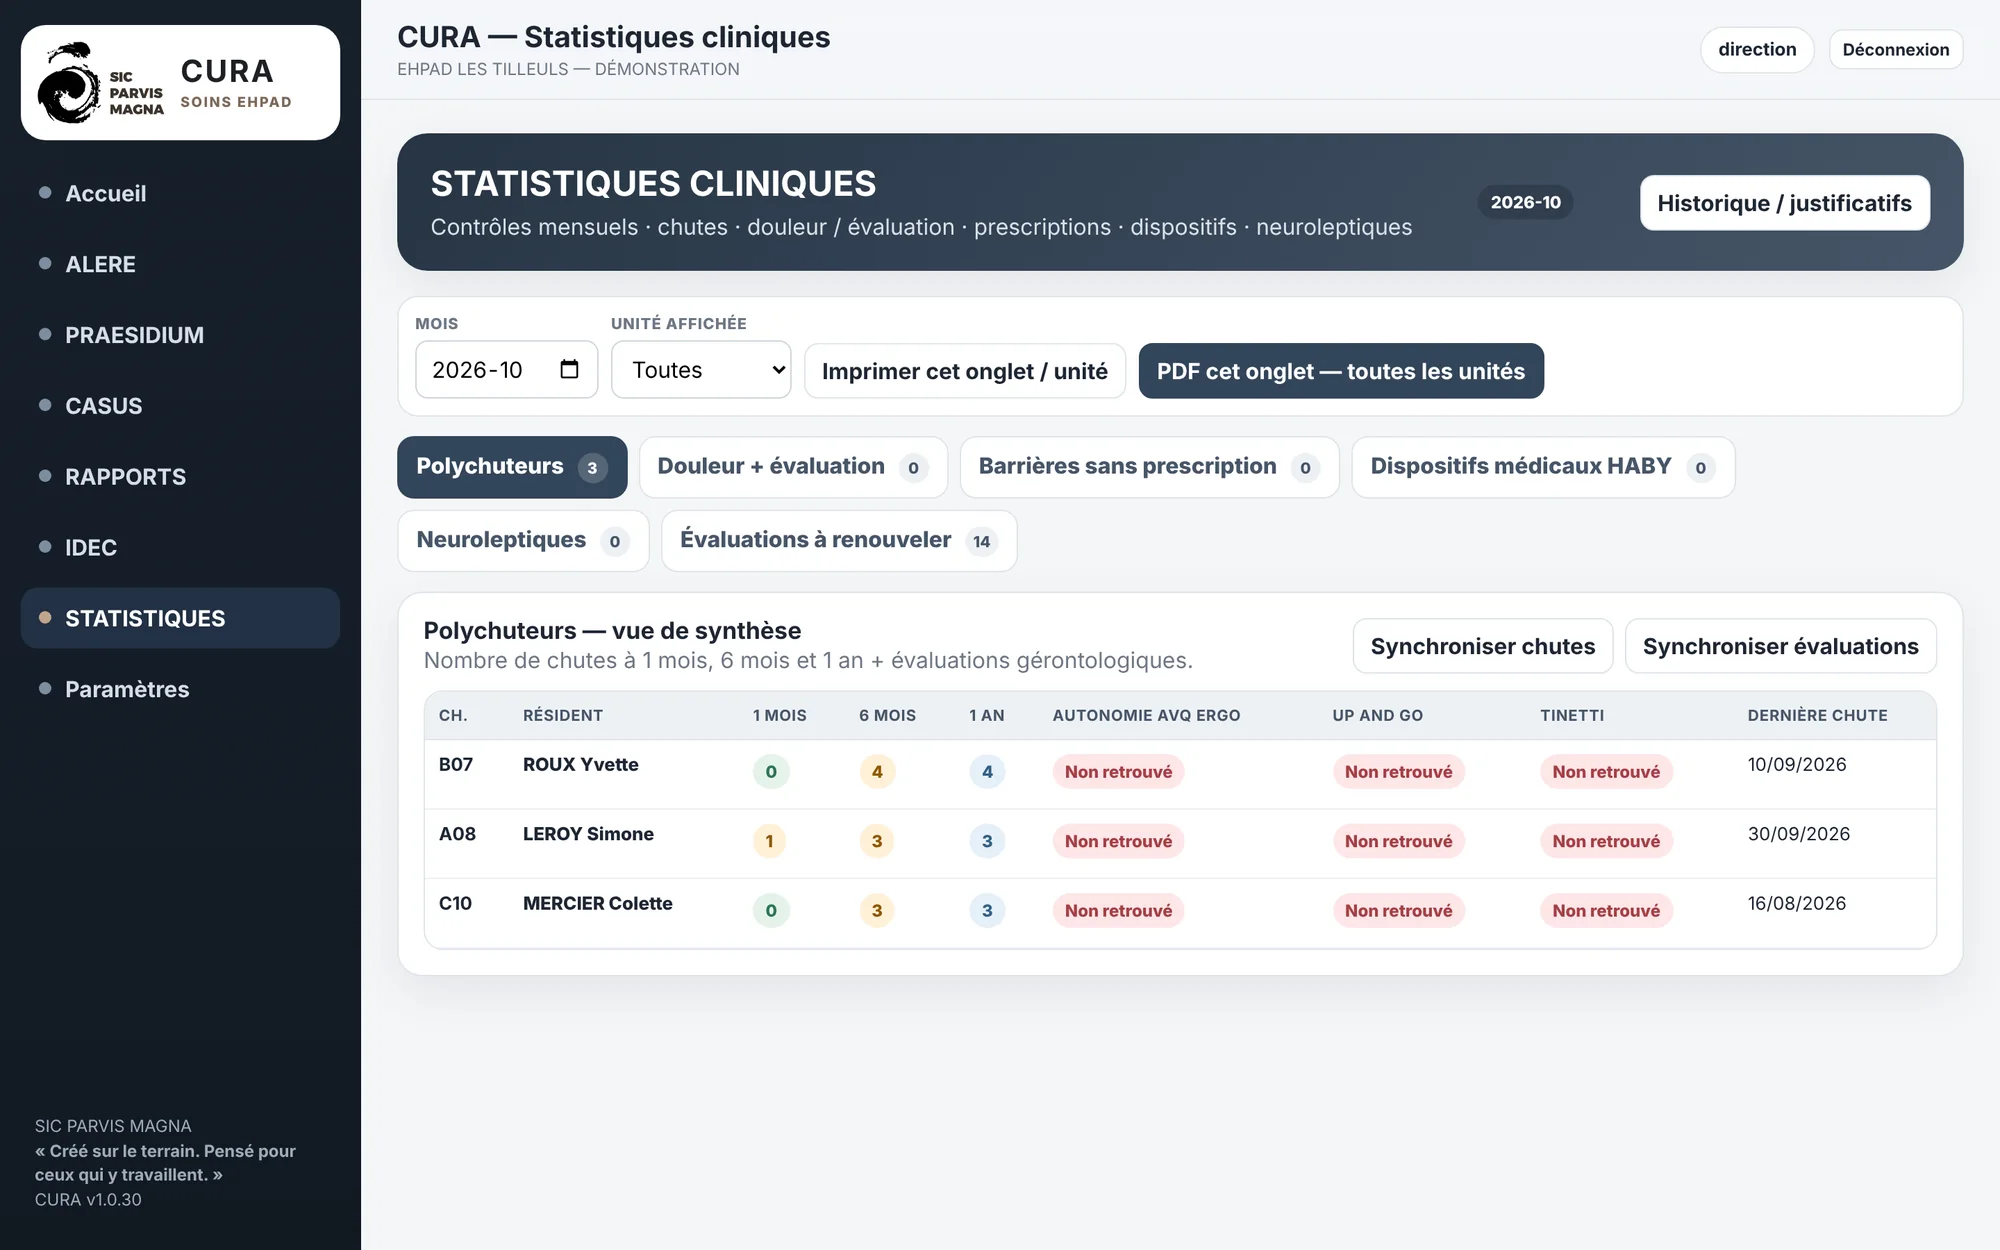Click the Déconnexion button
Image resolution: width=2000 pixels, height=1250 pixels.
pos(1896,49)
